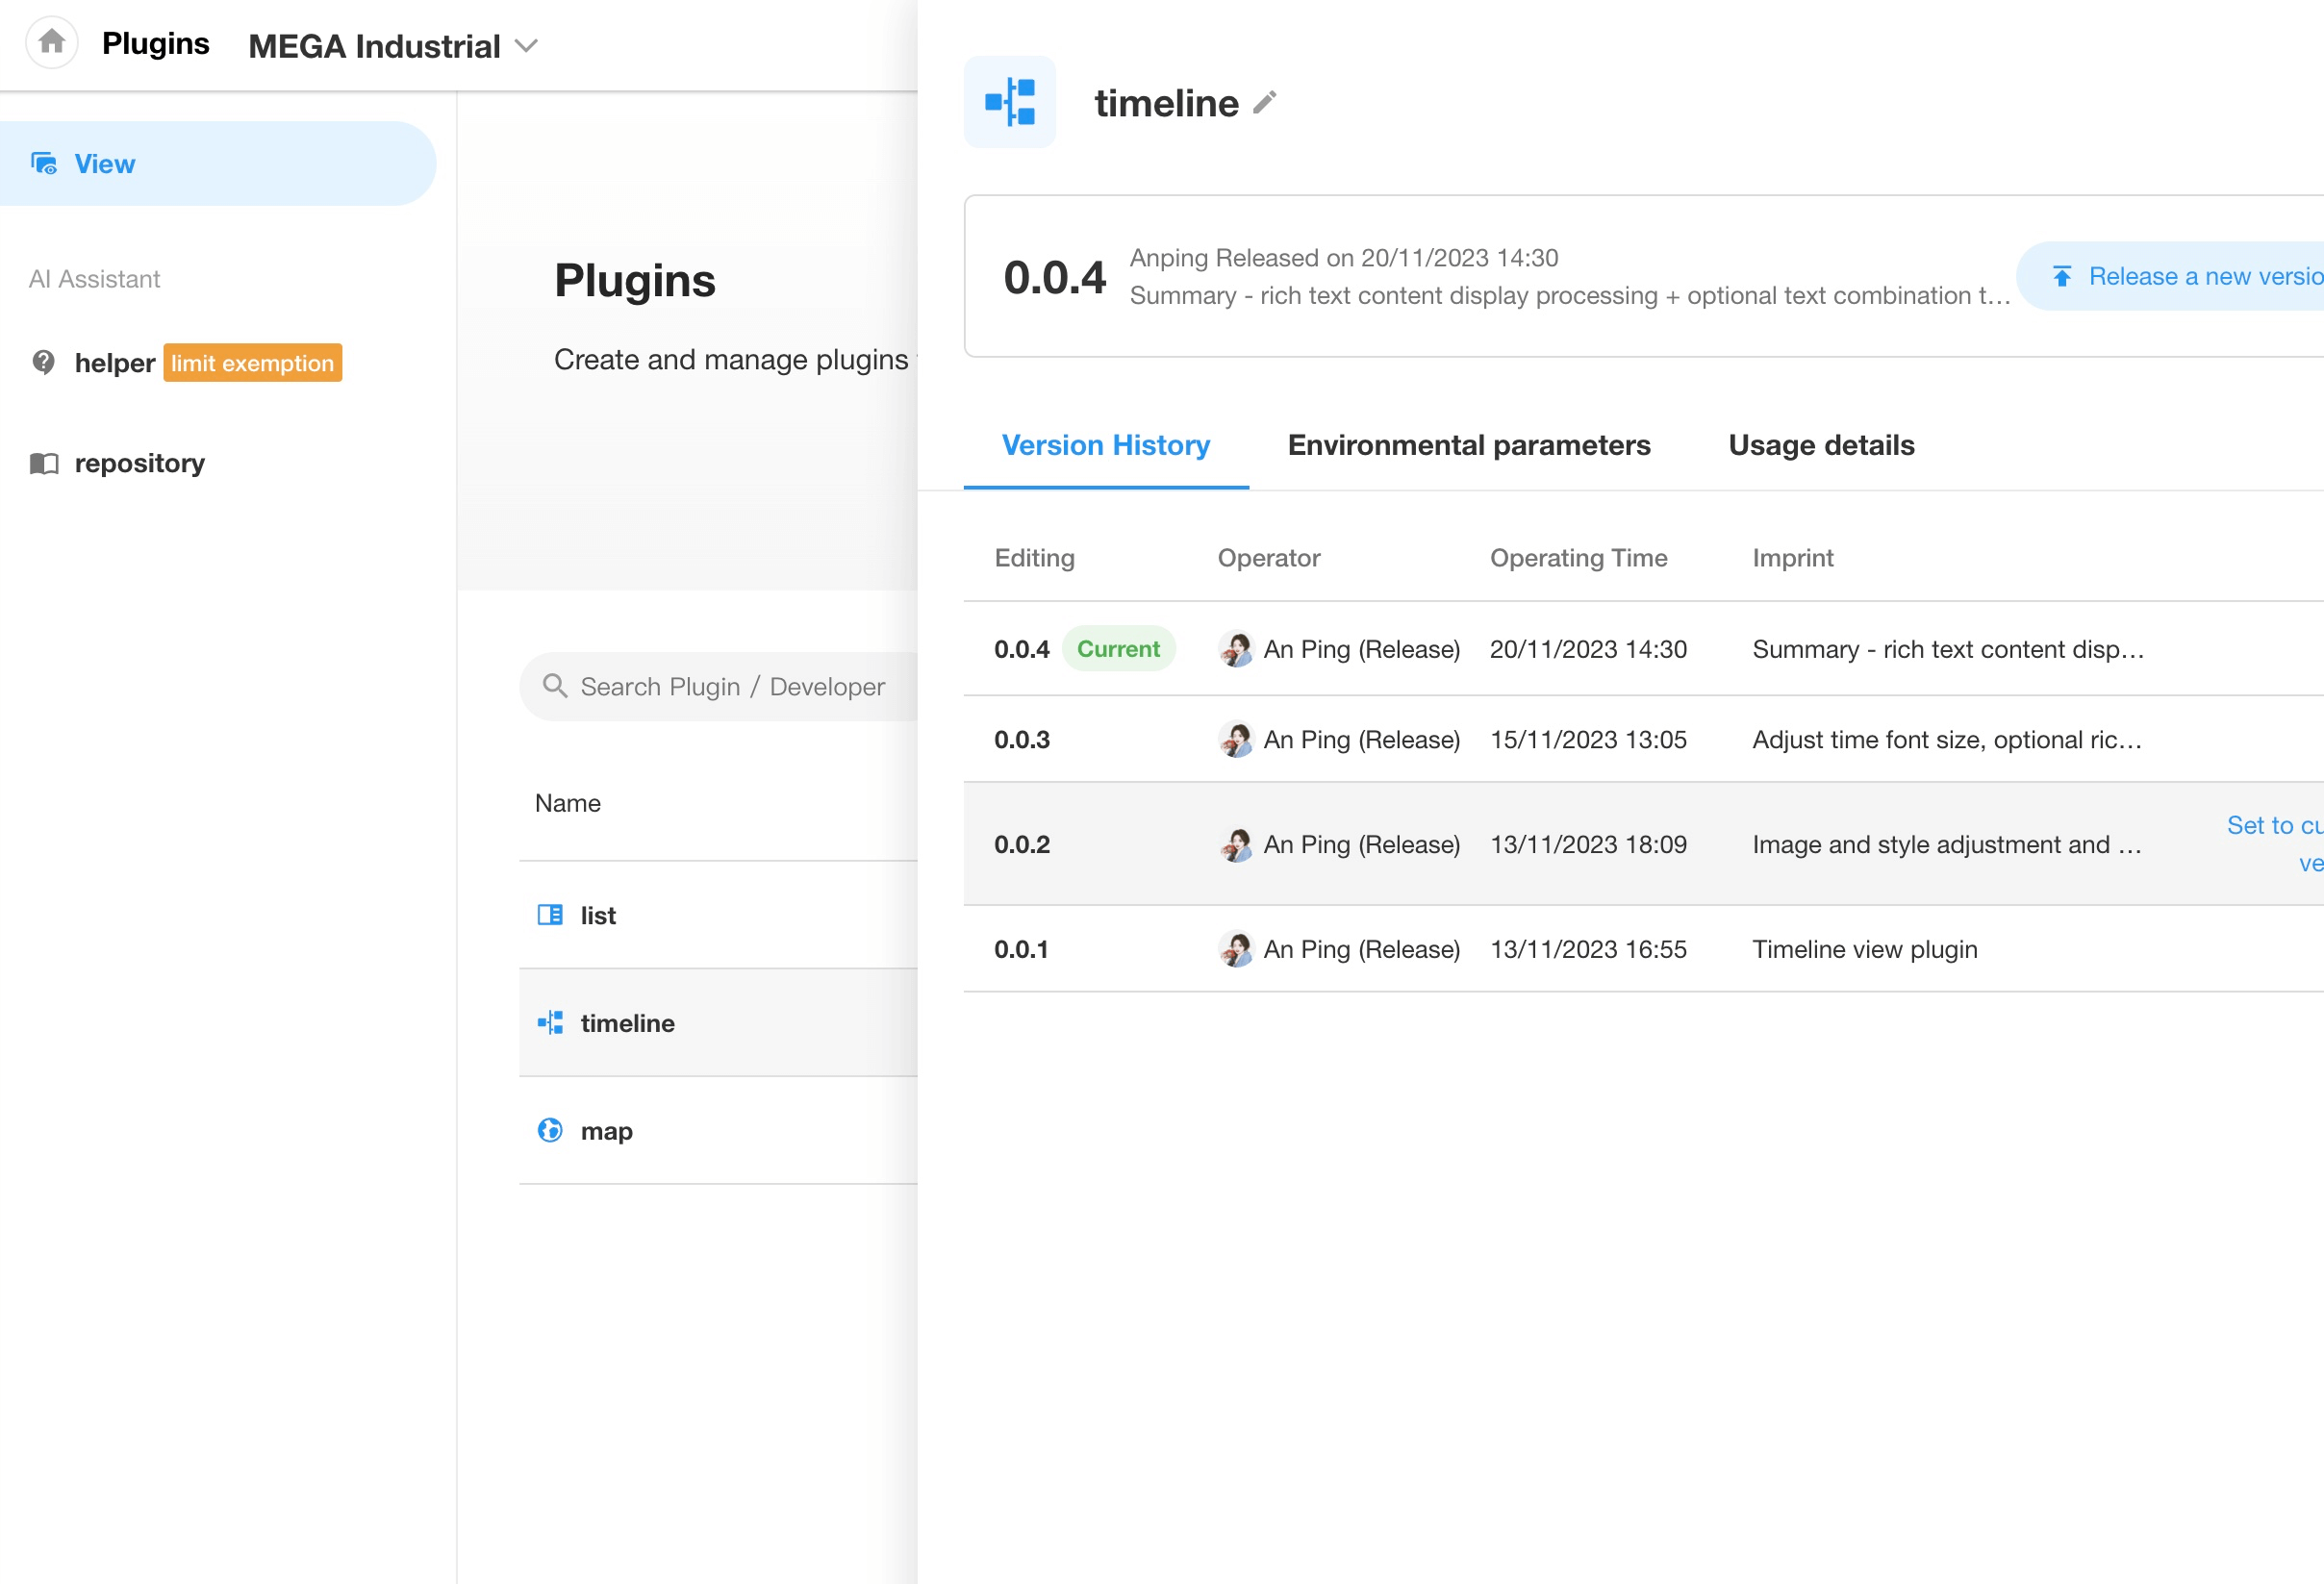Click the large timeline plugin icon
Screen dimensions: 2324x1584
click(x=1009, y=102)
